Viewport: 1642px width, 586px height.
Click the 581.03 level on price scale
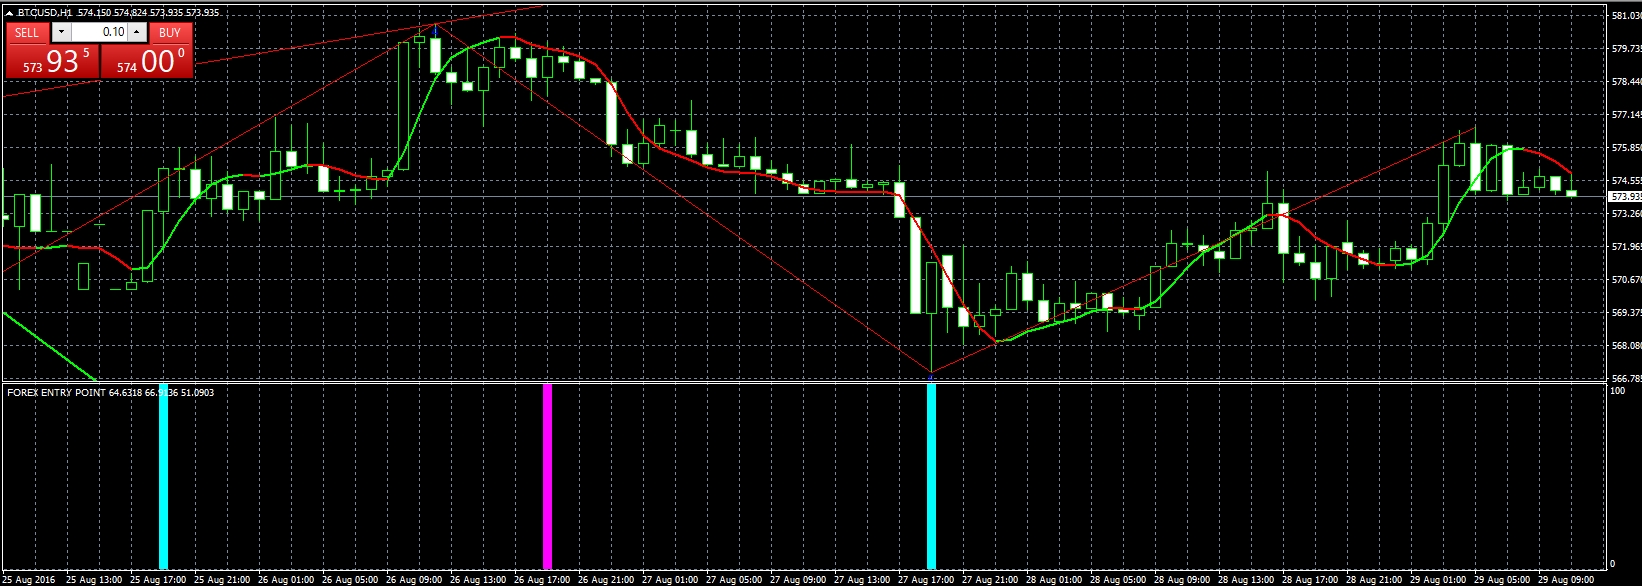[1625, 16]
